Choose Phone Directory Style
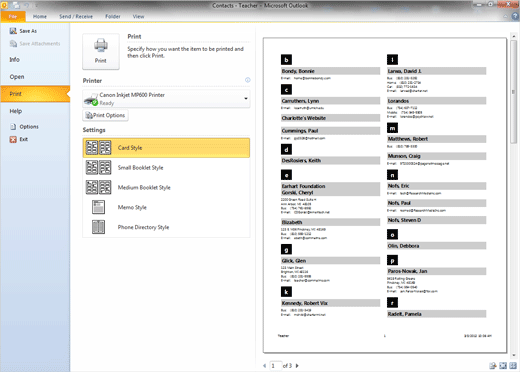This screenshot has width=520, height=372. [x=166, y=227]
